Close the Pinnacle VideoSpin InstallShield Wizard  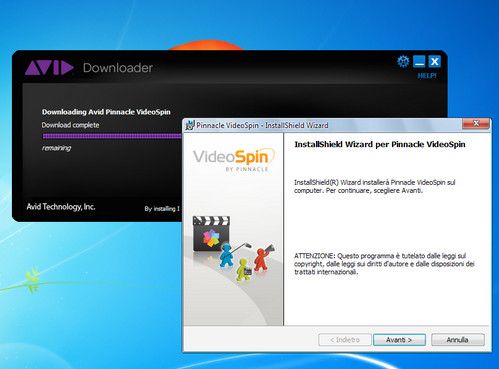pyautogui.click(x=476, y=124)
